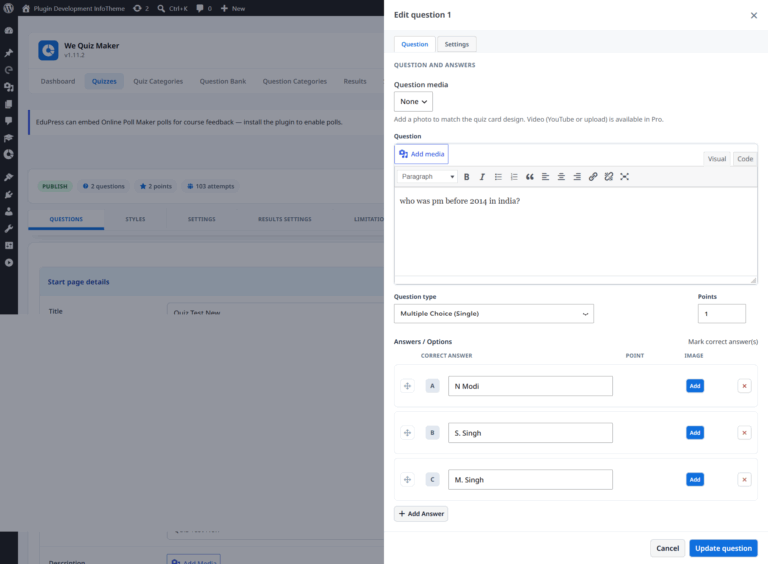Open the Question type dropdown
This screenshot has height=564, width=768.
(494, 314)
